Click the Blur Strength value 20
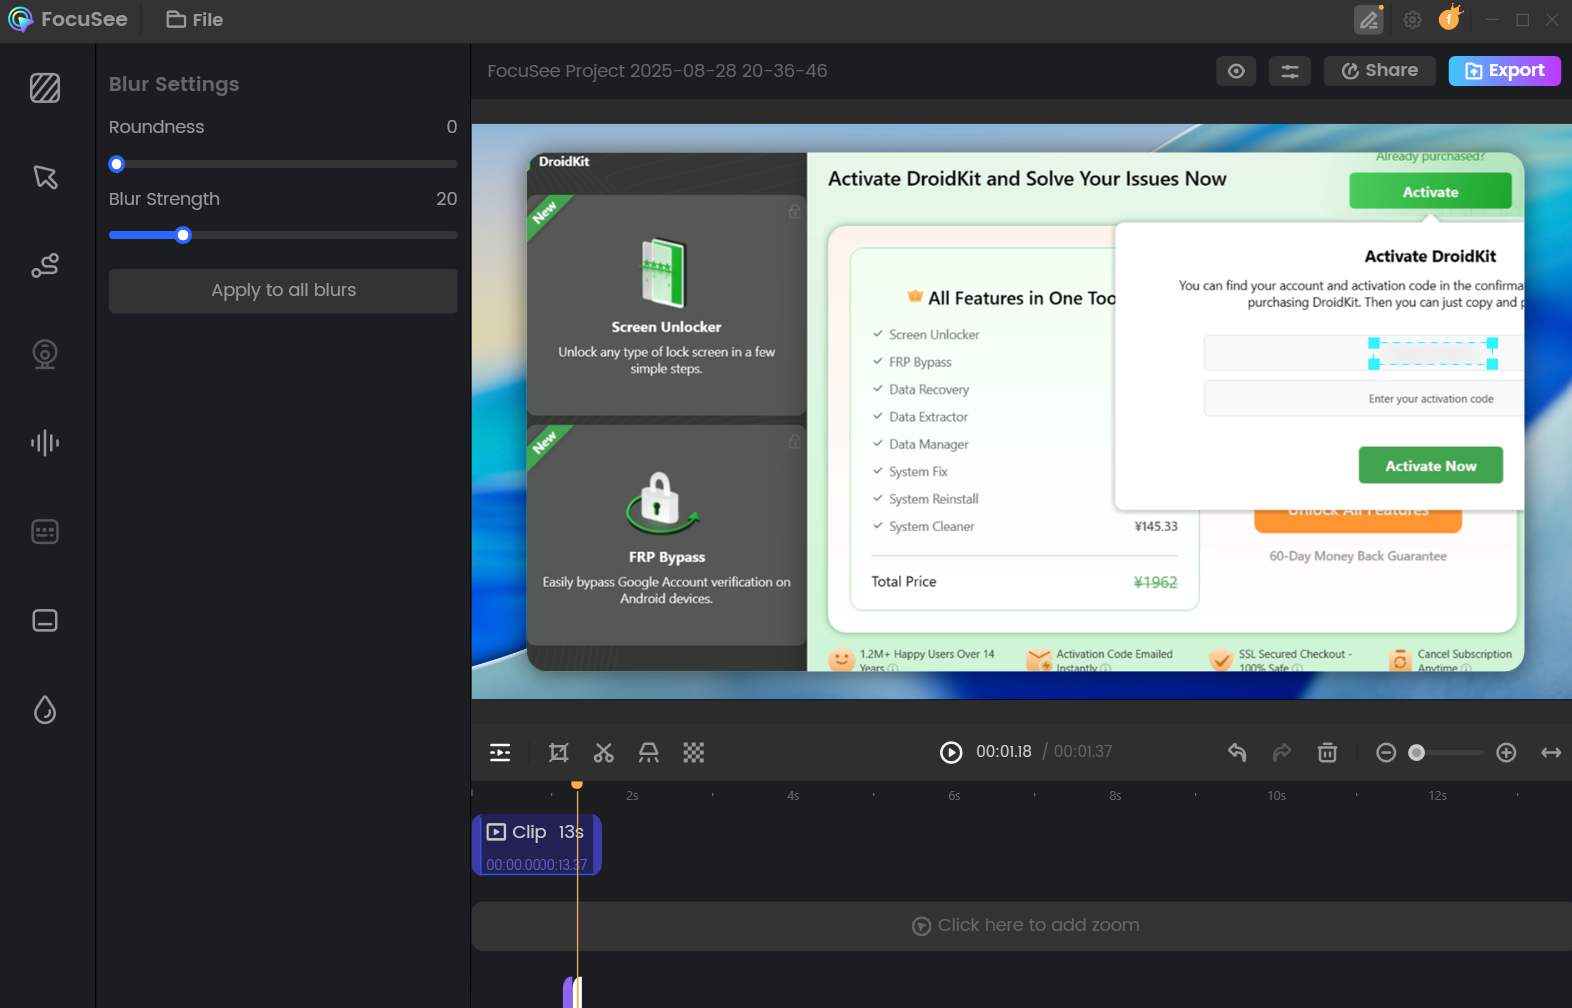1572x1008 pixels. coord(447,199)
